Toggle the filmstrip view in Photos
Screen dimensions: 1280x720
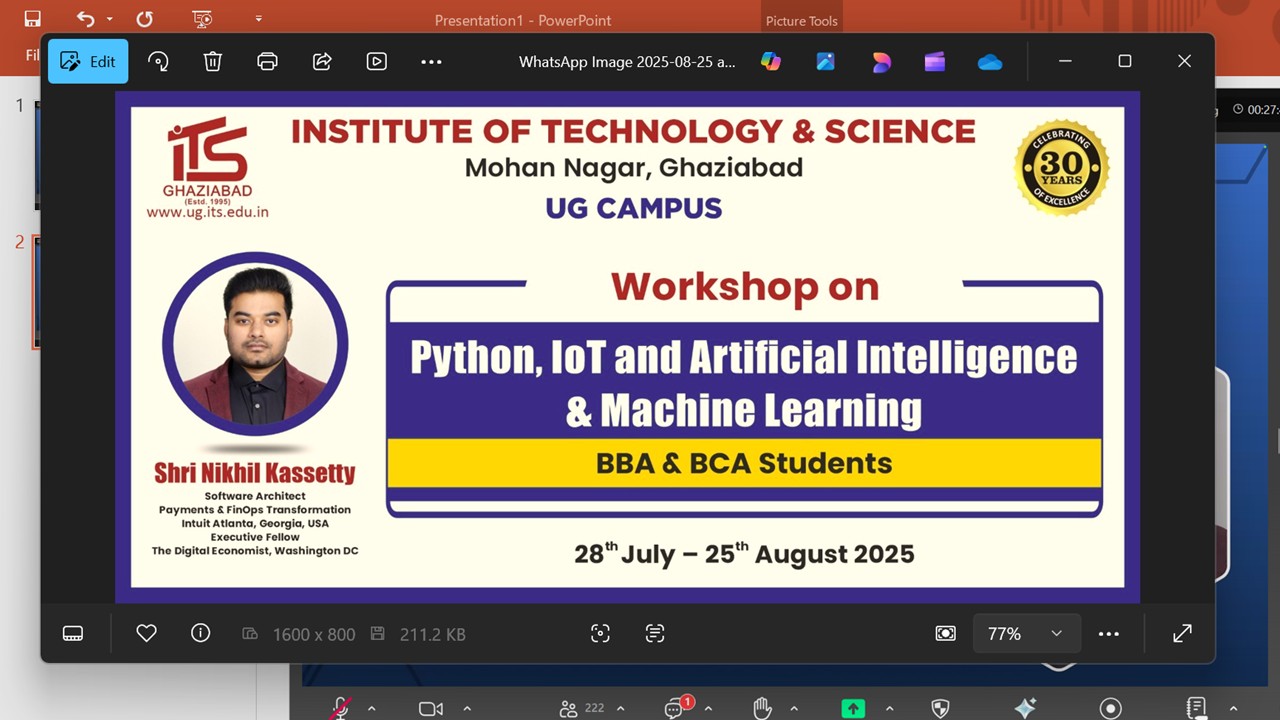point(73,633)
